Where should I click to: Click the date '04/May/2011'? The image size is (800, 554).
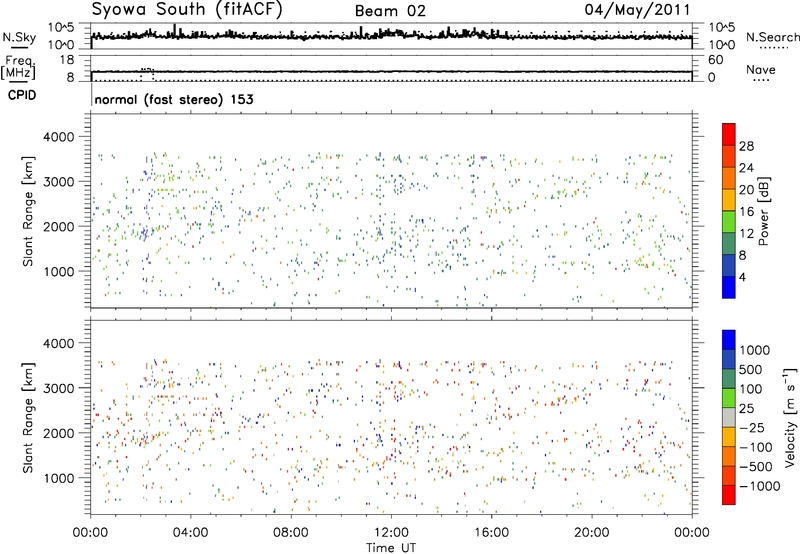pyautogui.click(x=637, y=10)
